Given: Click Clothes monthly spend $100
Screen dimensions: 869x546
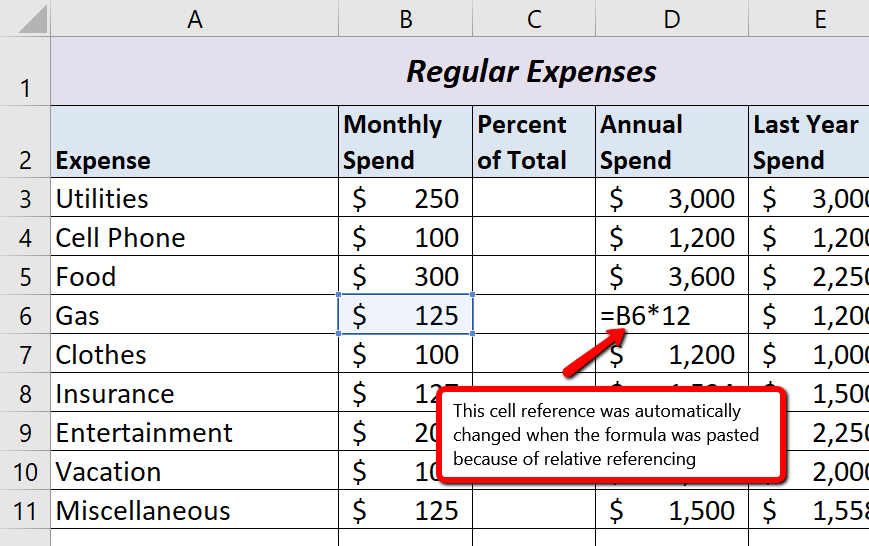Looking at the screenshot, I should coord(406,354).
